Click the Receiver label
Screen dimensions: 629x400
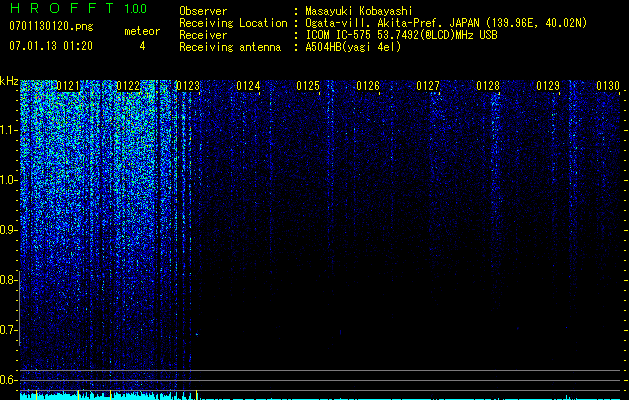203,35
